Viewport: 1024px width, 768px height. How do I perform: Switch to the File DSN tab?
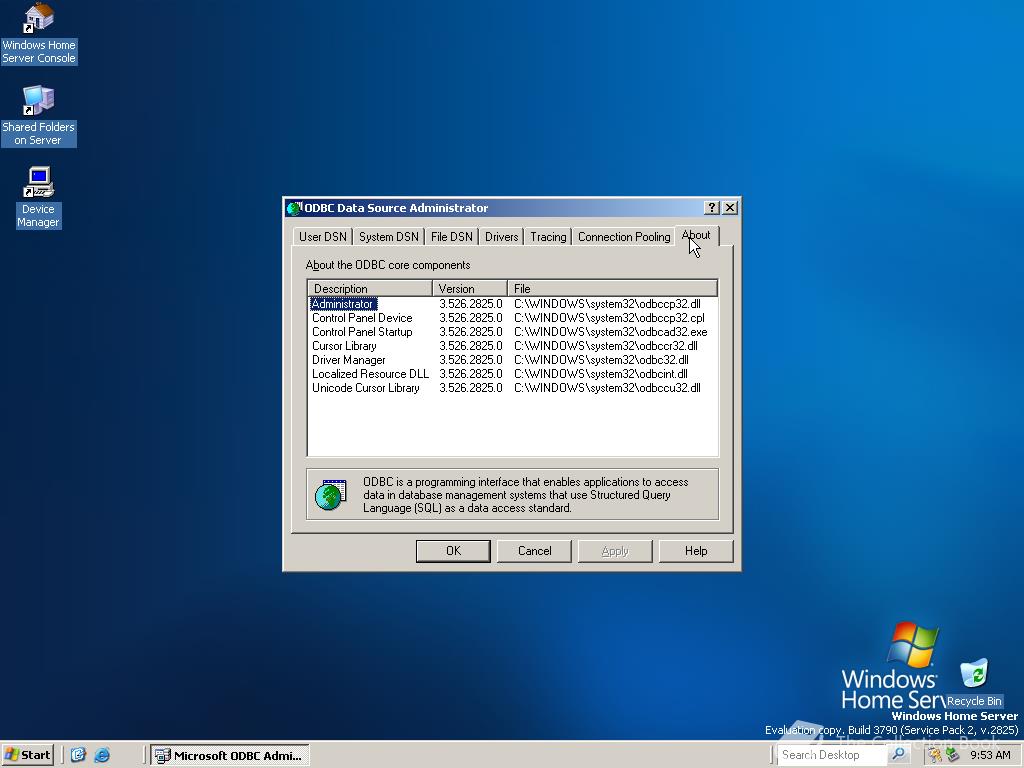point(451,236)
